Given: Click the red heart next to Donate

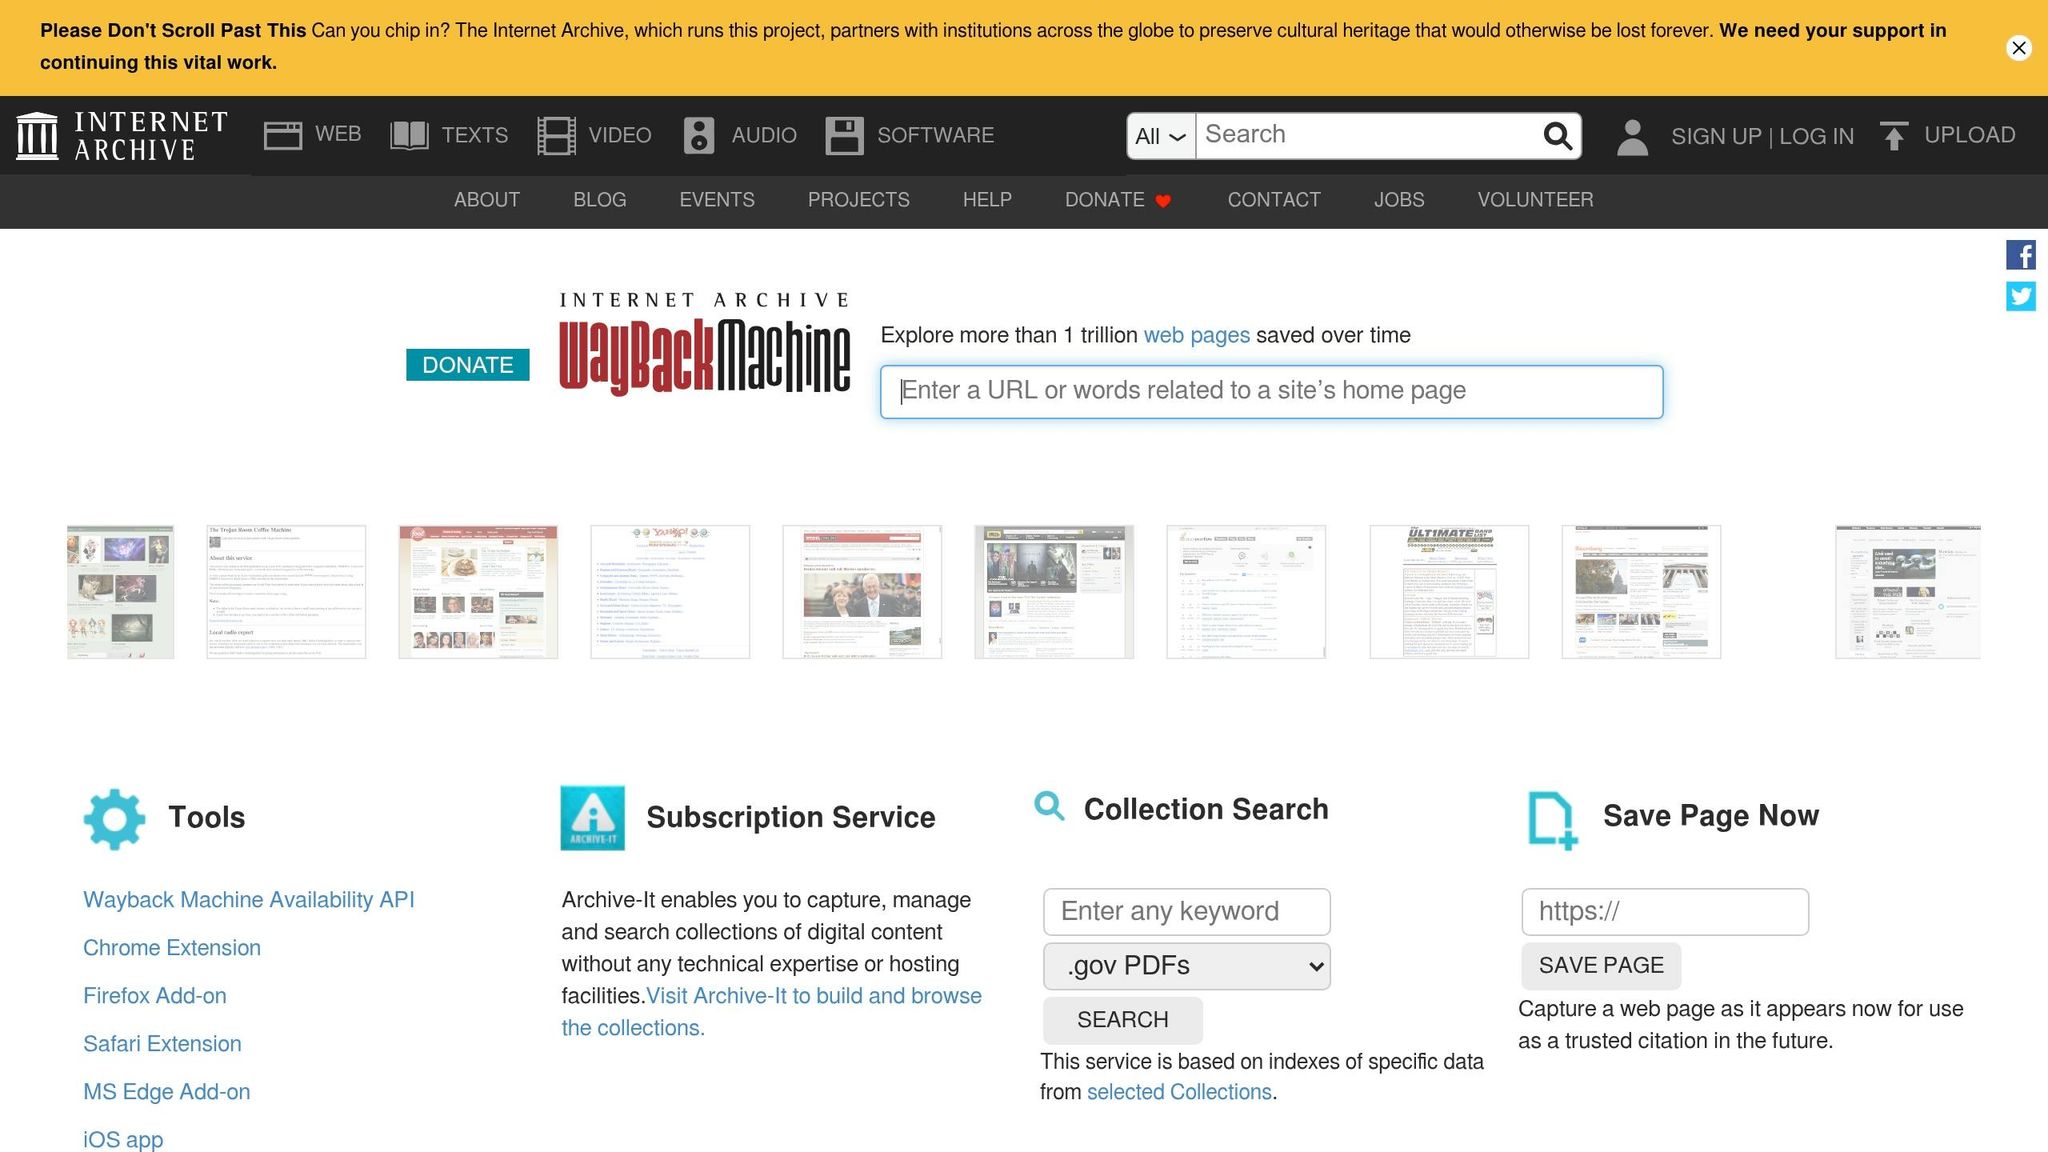Looking at the screenshot, I should point(1163,201).
